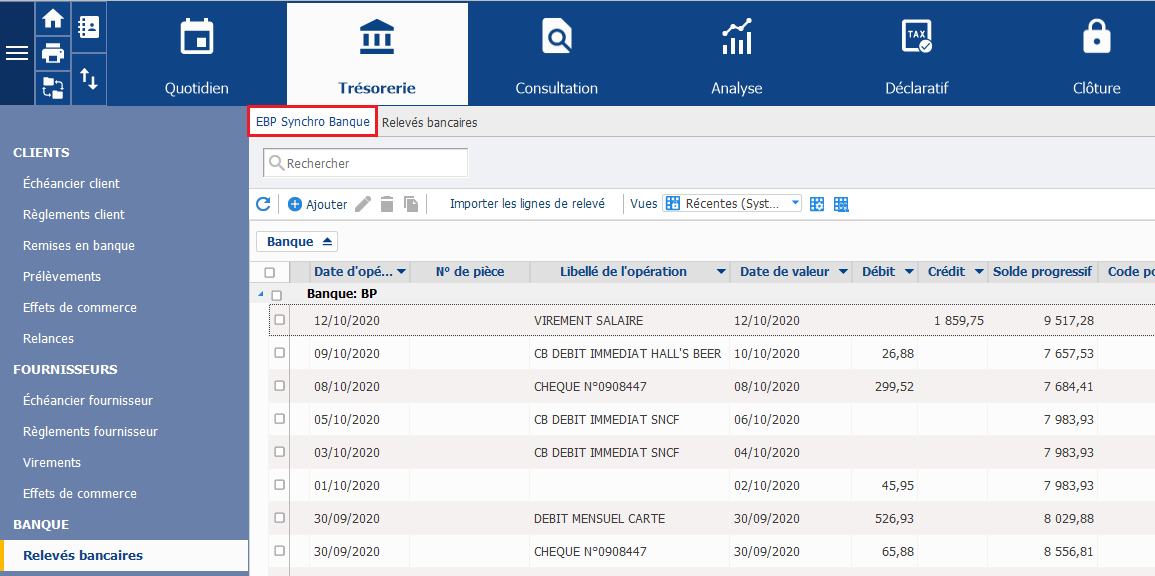Check the VIREMENT SALAIRE row checkbox

click(279, 321)
